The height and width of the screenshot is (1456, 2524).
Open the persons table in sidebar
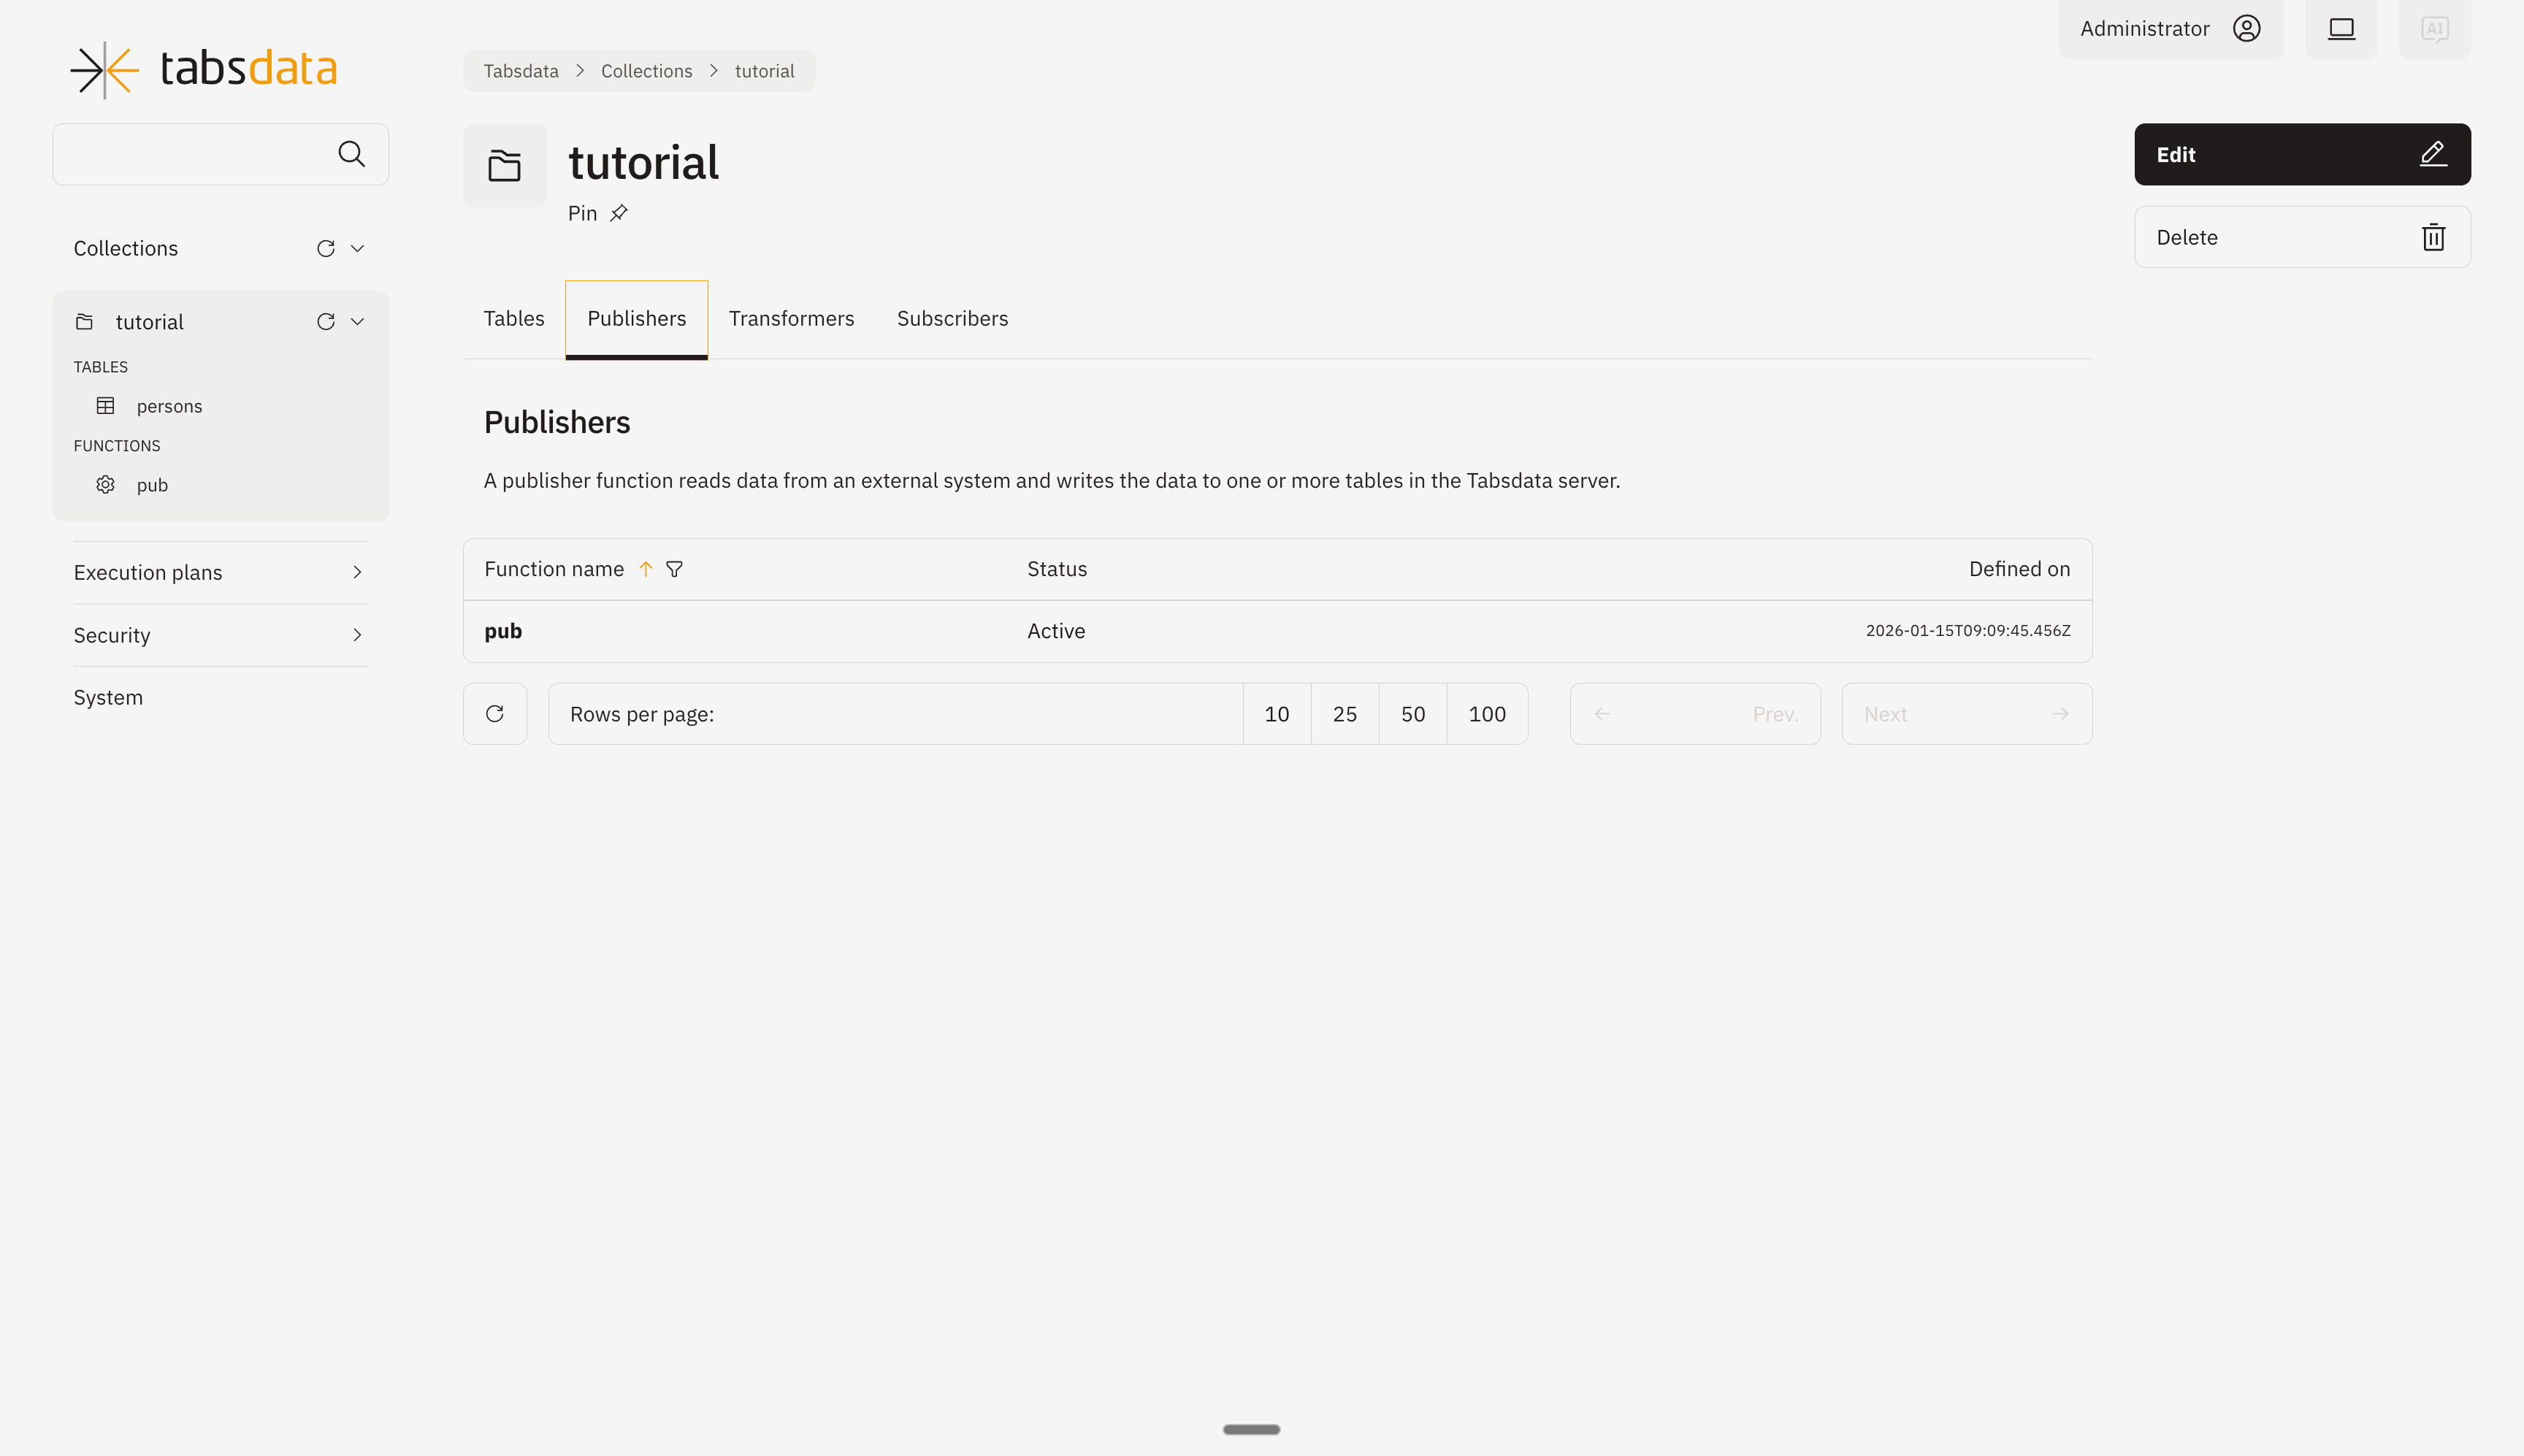[168, 406]
